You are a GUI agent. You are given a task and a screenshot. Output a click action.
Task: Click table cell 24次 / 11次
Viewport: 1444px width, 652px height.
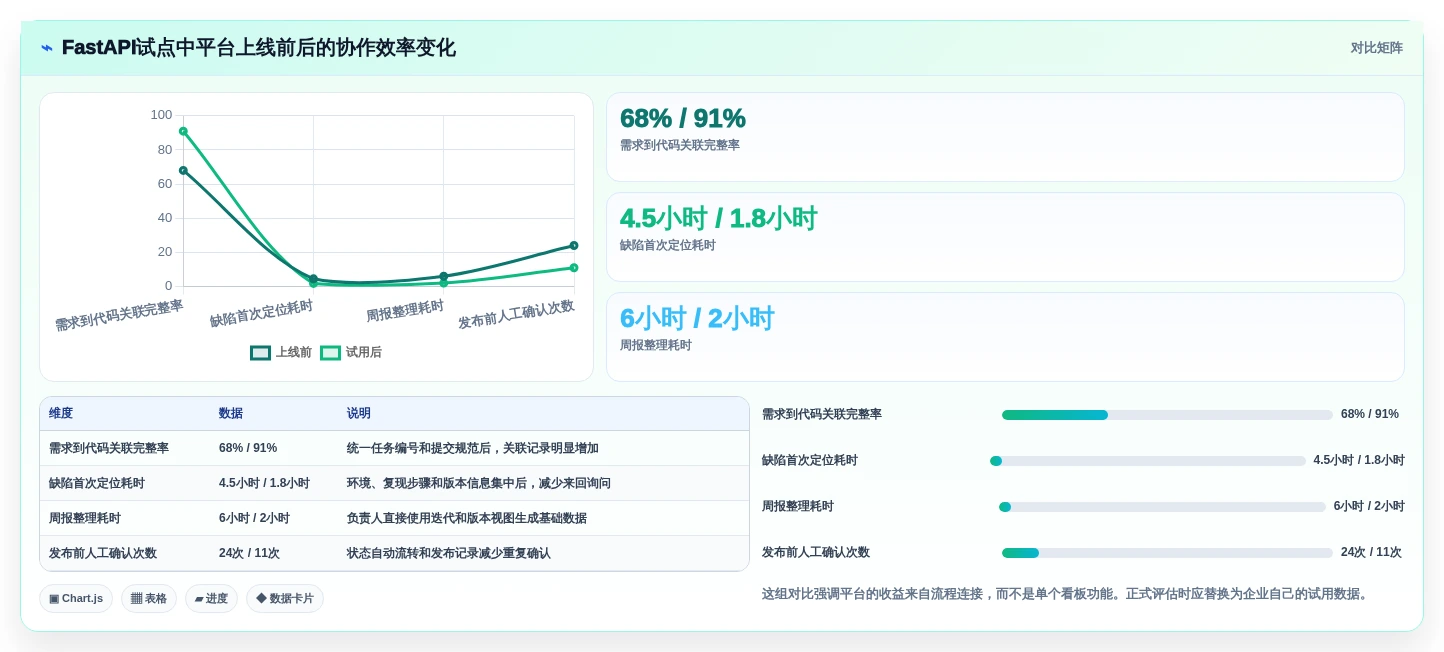pos(249,553)
